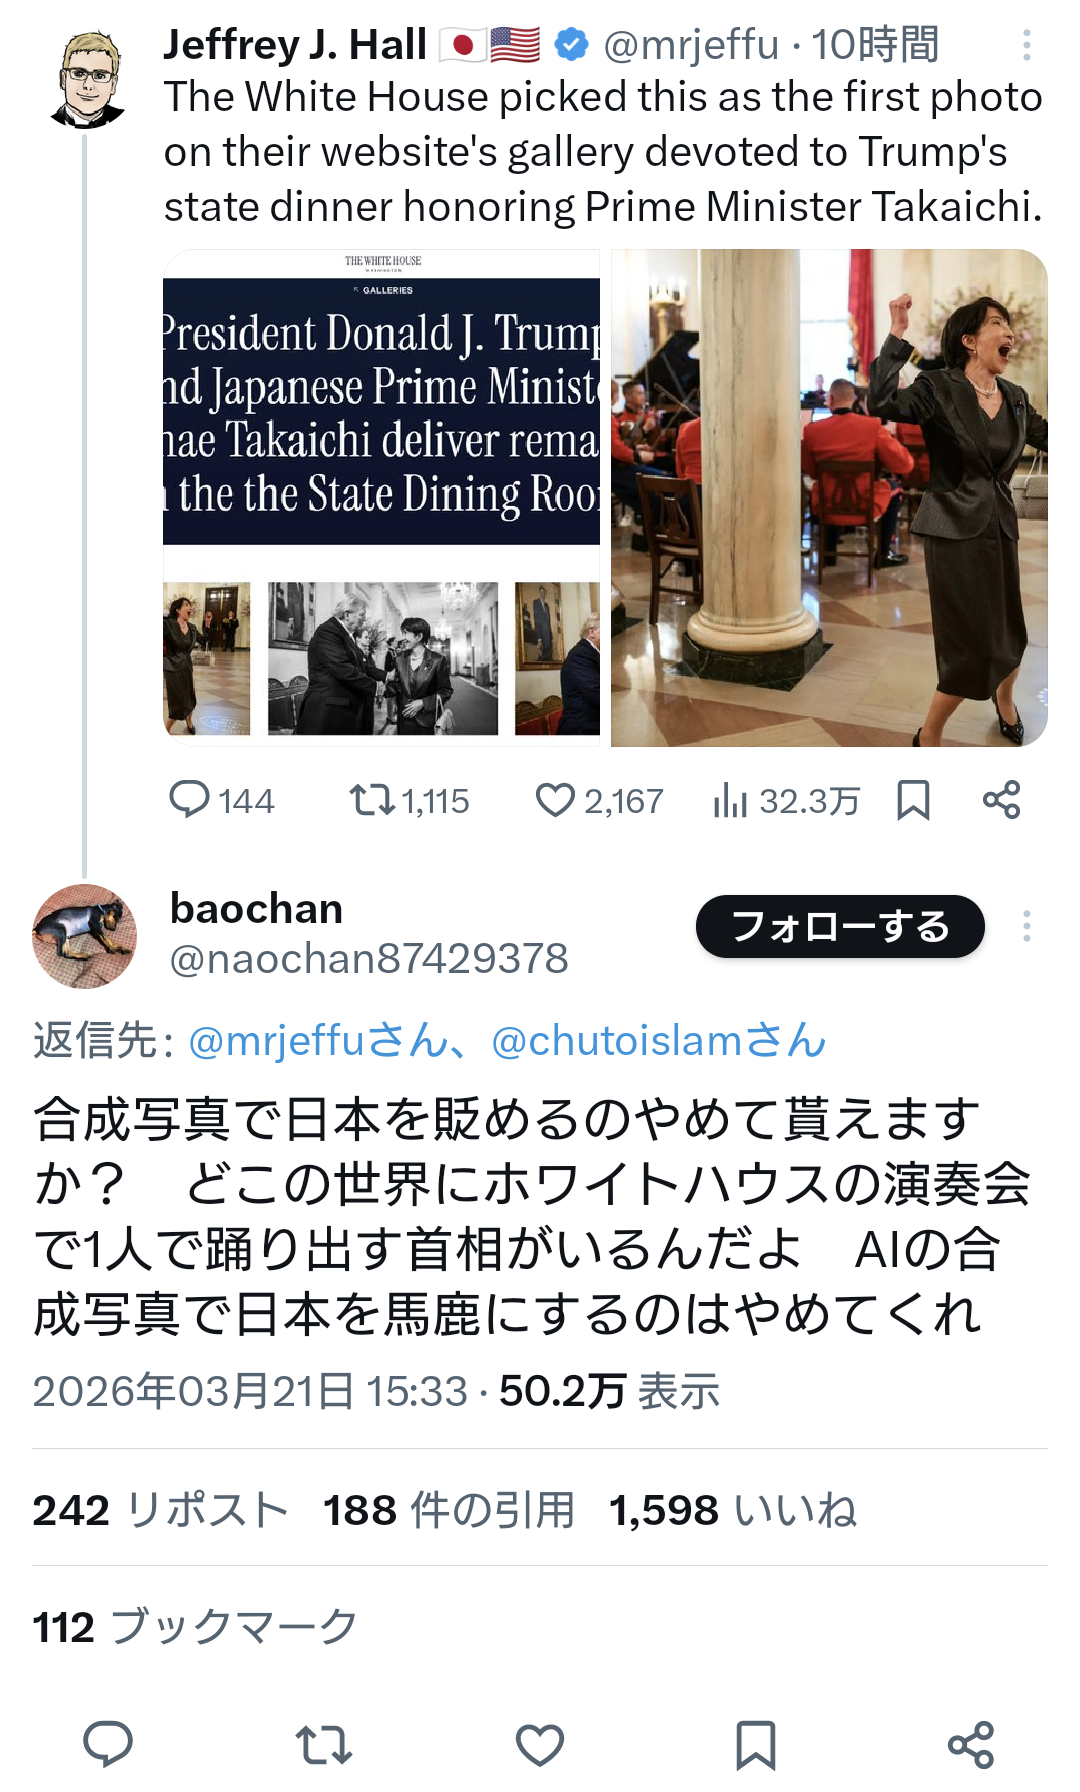Toggle bookmark on baochan's reply
1080x1792 pixels.
pyautogui.click(x=756, y=1744)
